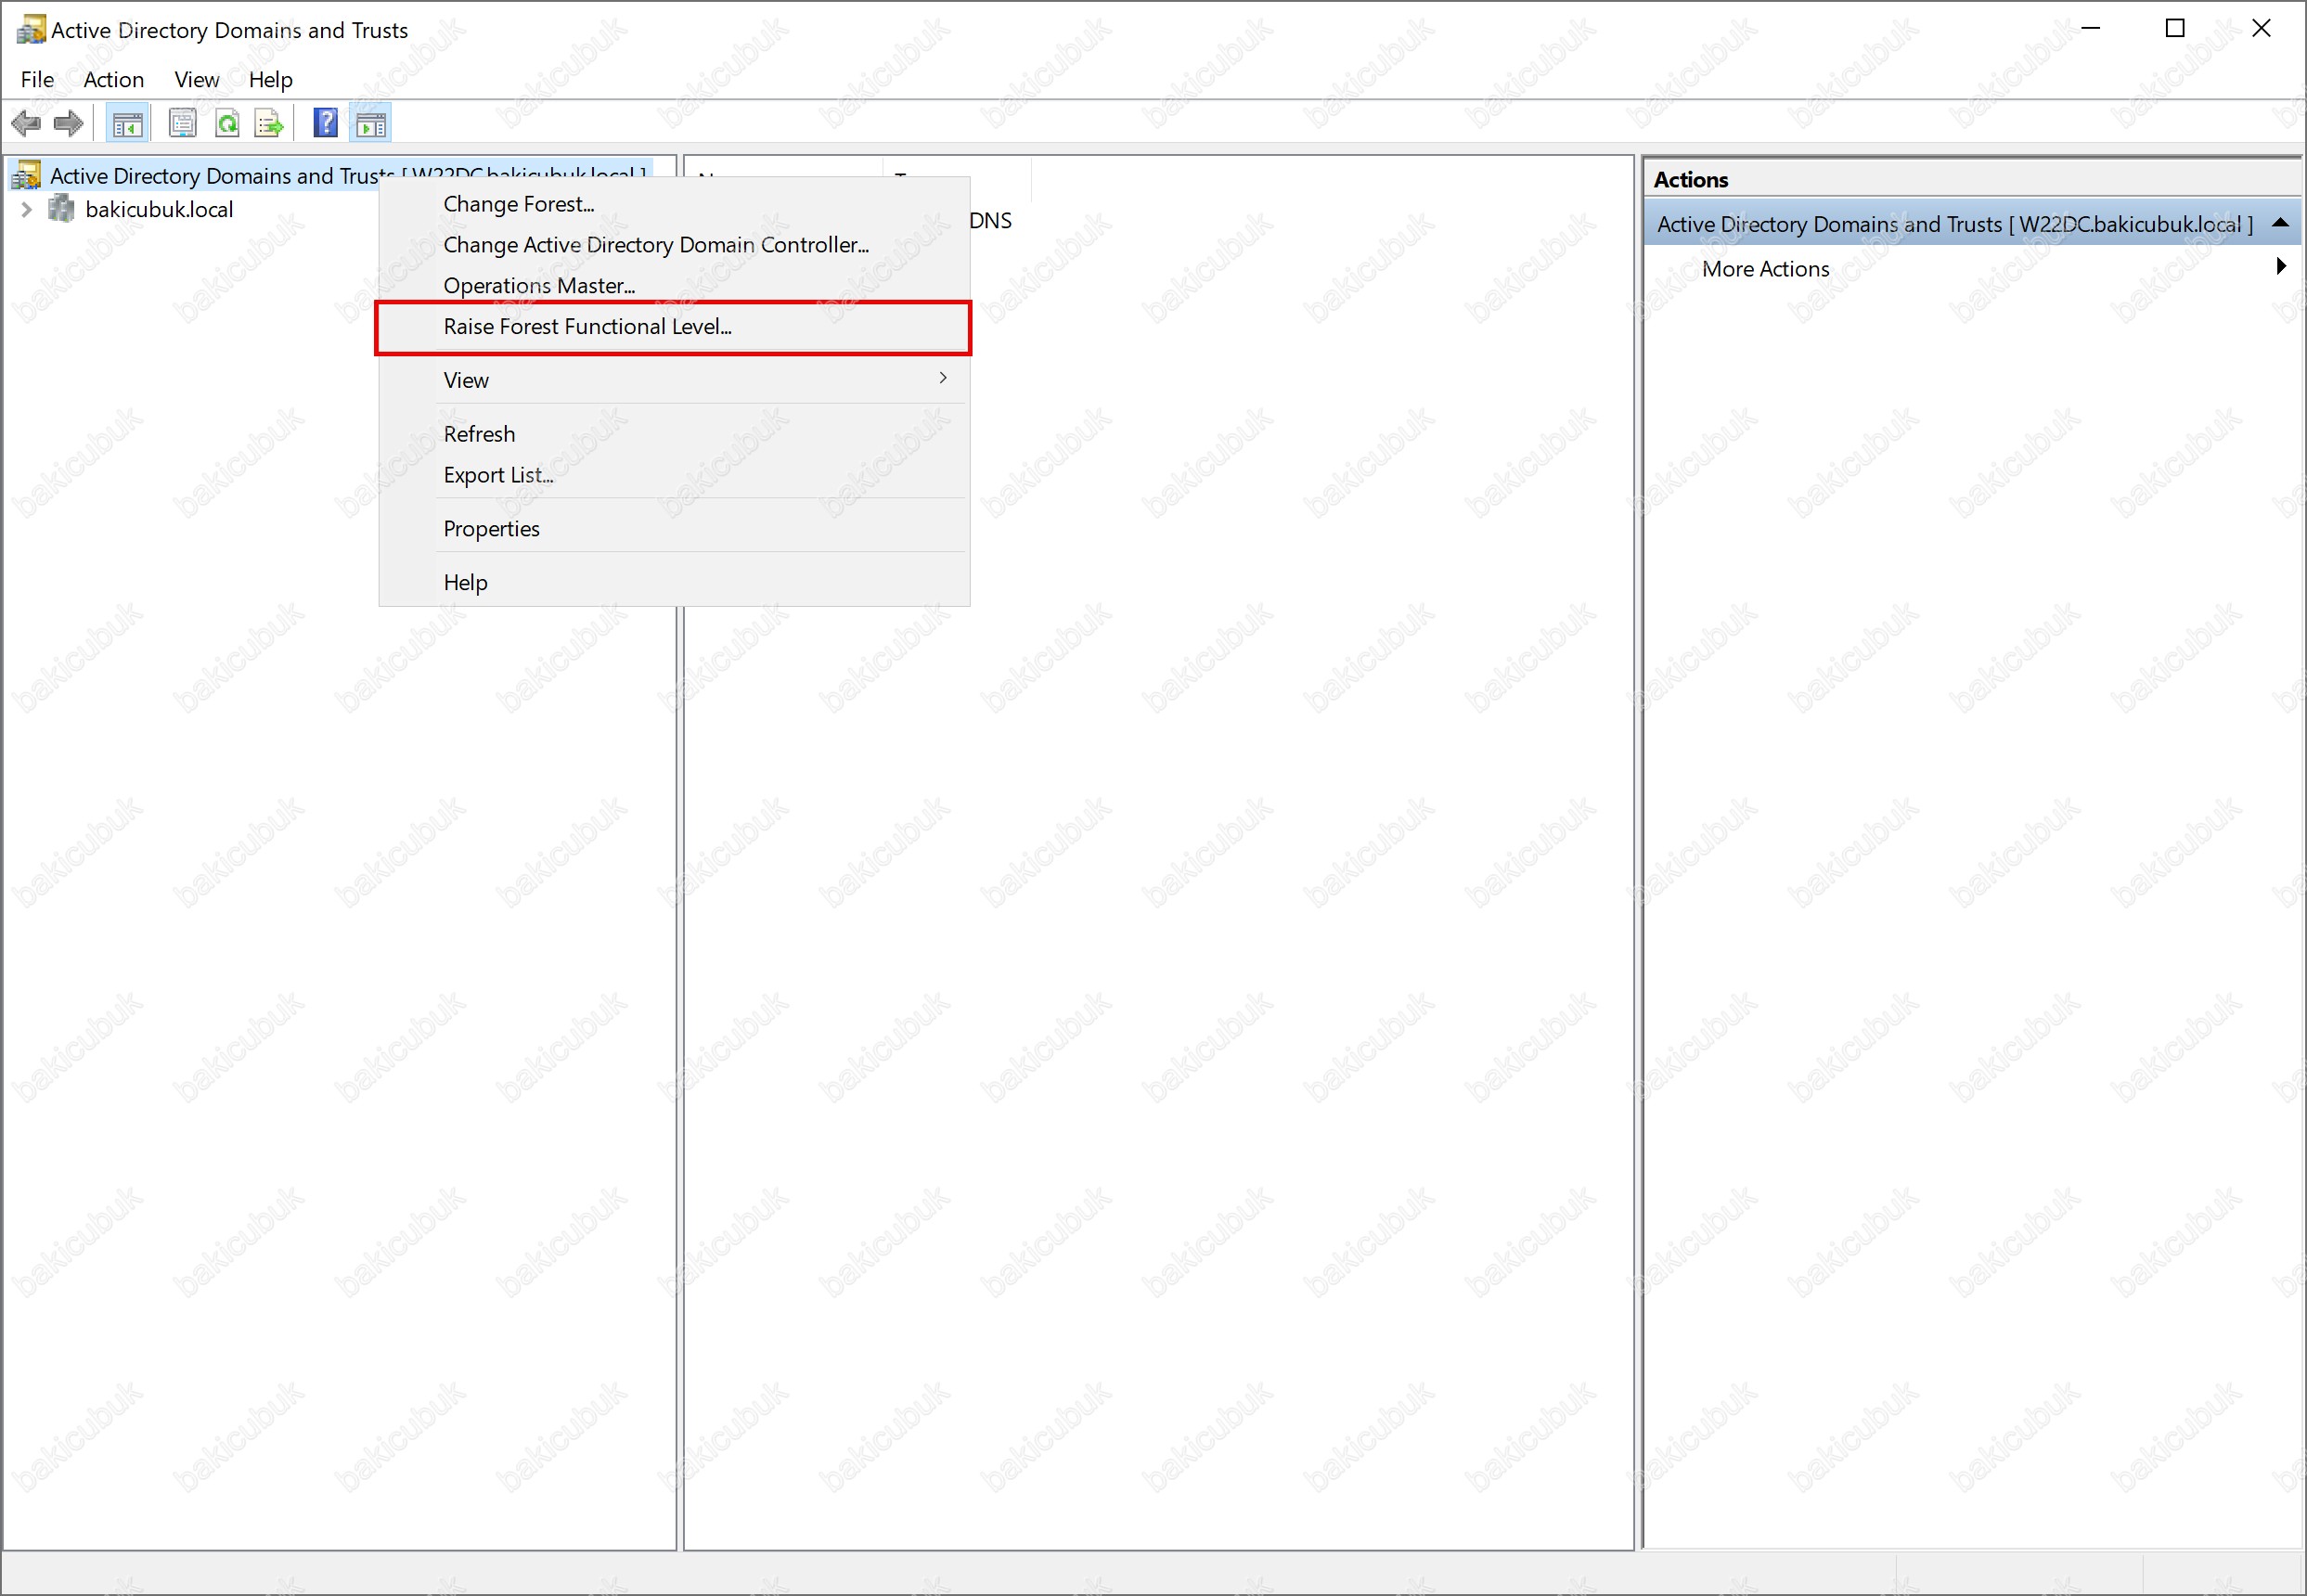
Task: Open the View menu in menu bar
Action: (197, 80)
